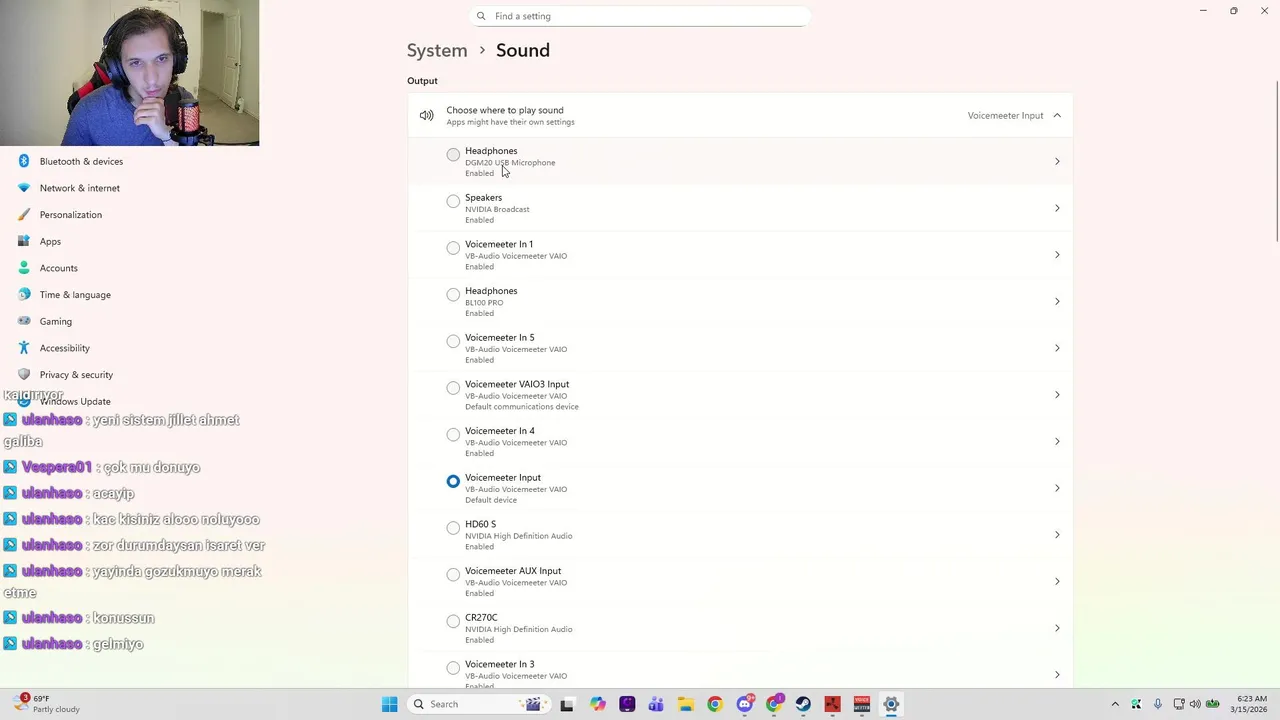The height and width of the screenshot is (720, 1280).
Task: Open Headphones BL100 PRO properties chevron
Action: [1057, 302]
